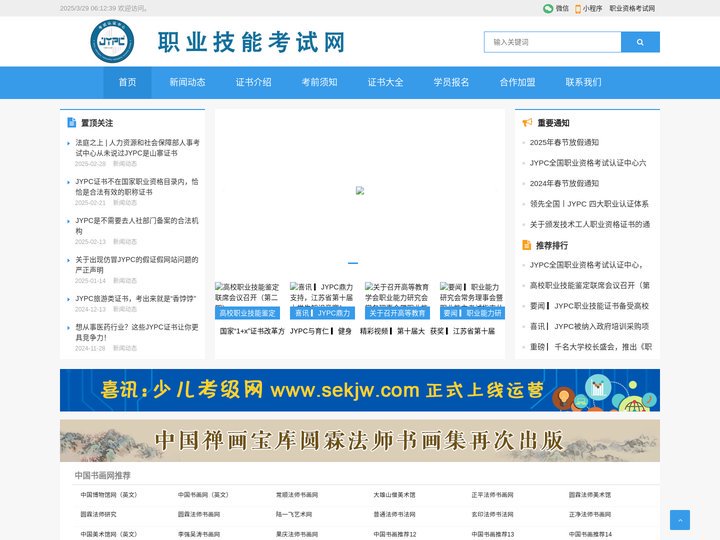The width and height of the screenshot is (720, 540).
Task: Open 陆一飞艺术网 link
Action: (294, 514)
